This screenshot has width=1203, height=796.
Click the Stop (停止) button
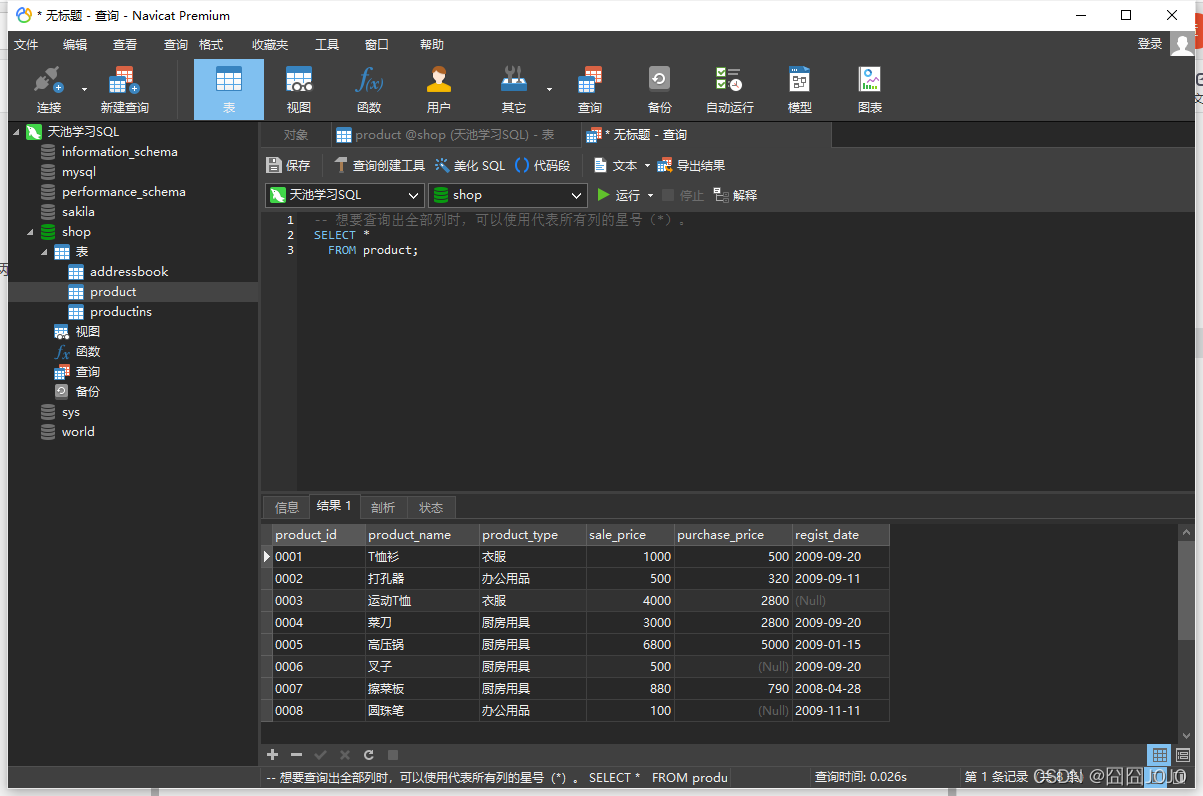tap(683, 195)
